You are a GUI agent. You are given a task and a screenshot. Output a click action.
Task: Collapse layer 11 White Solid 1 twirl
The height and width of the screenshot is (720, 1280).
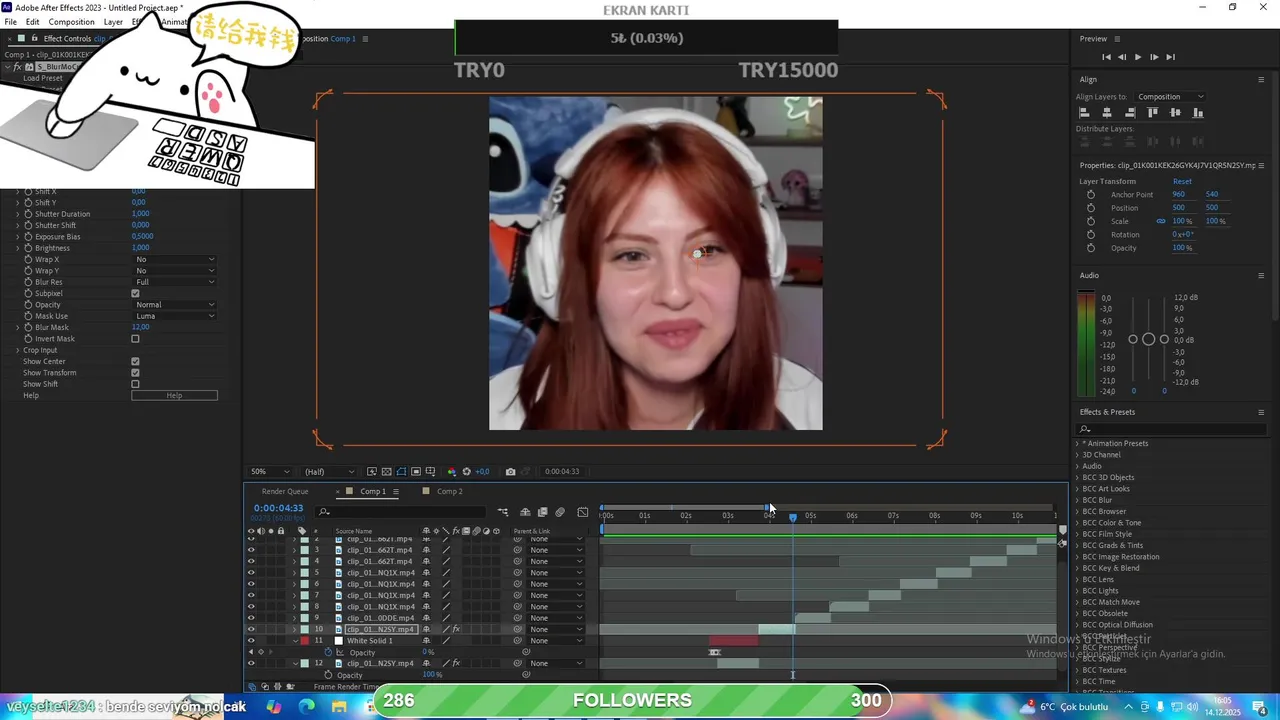point(294,641)
